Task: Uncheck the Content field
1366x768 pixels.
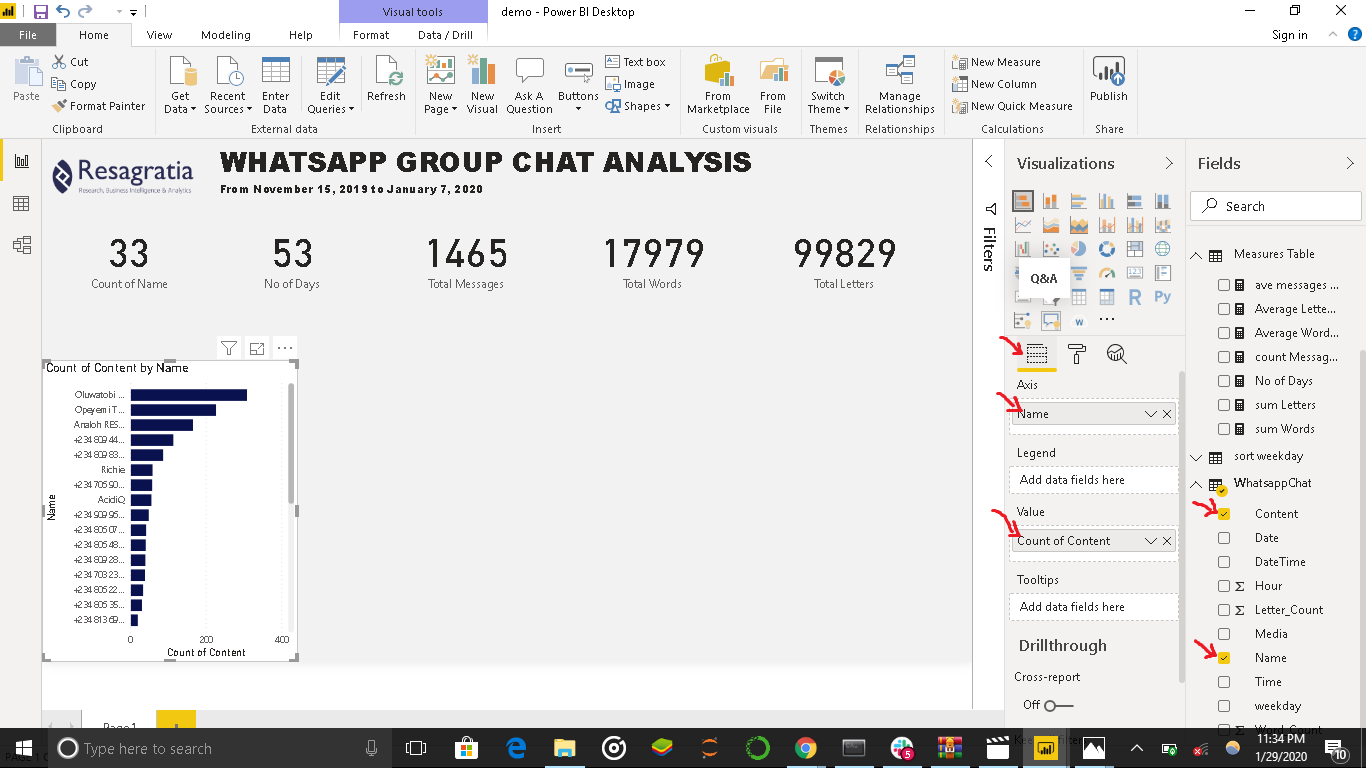Action: [x=1224, y=513]
